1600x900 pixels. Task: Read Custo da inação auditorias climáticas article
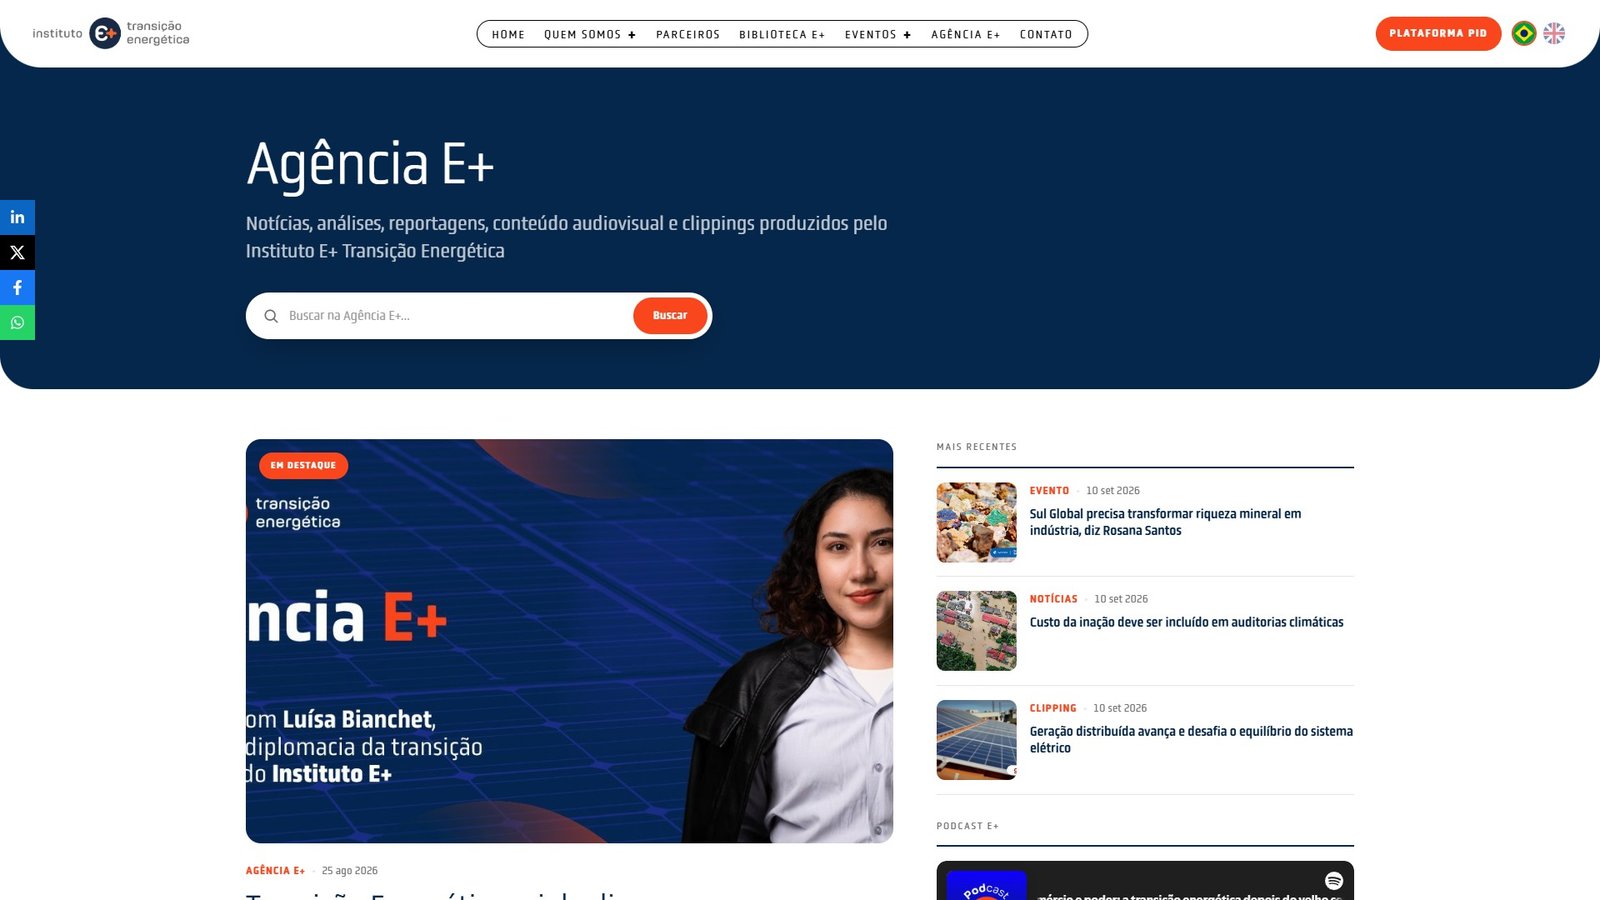1187,622
